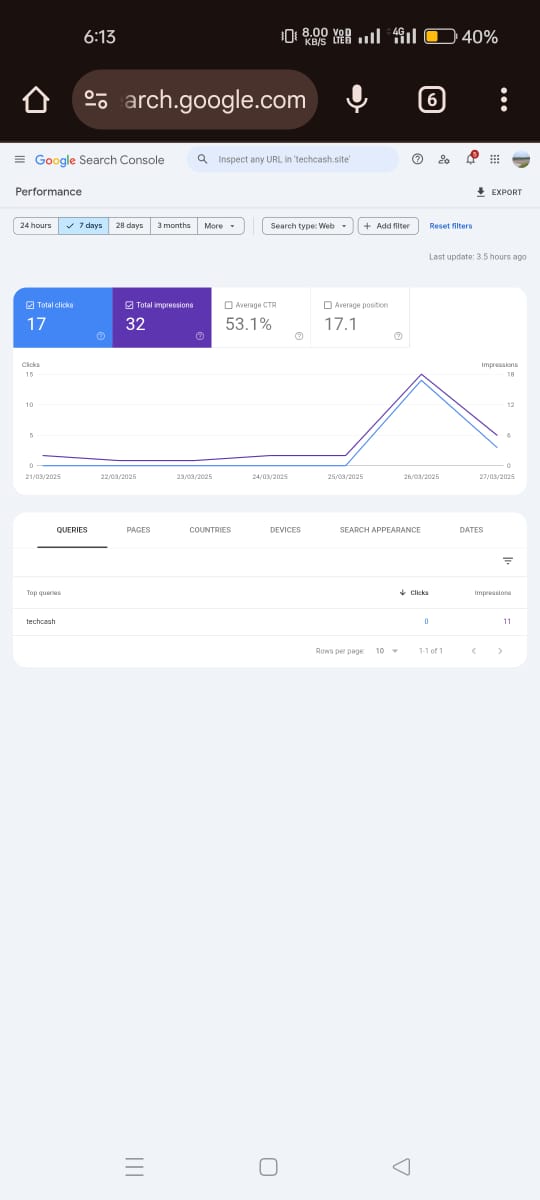Enable the Average CTR checkbox
The width and height of the screenshot is (540, 1200).
[x=229, y=305]
